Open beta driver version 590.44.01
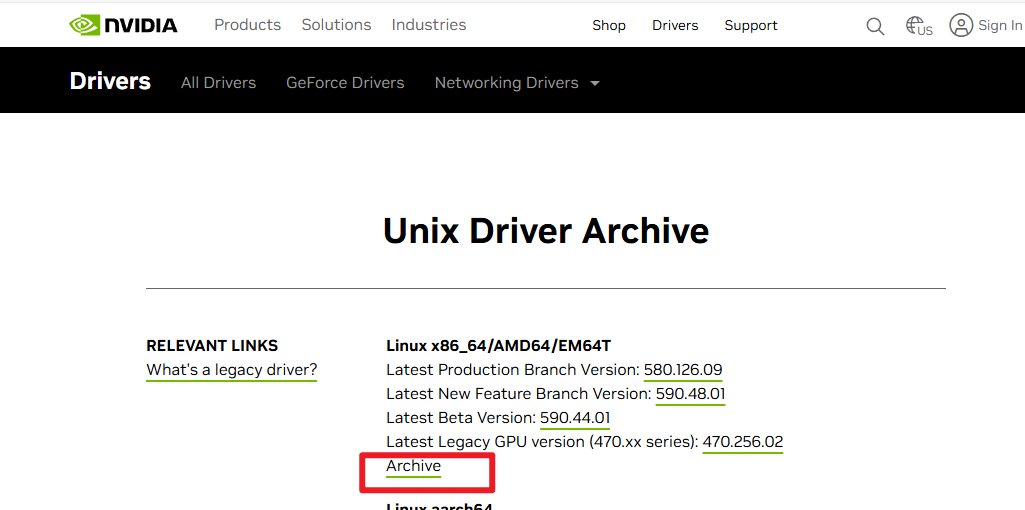The image size is (1025, 510). (x=575, y=417)
